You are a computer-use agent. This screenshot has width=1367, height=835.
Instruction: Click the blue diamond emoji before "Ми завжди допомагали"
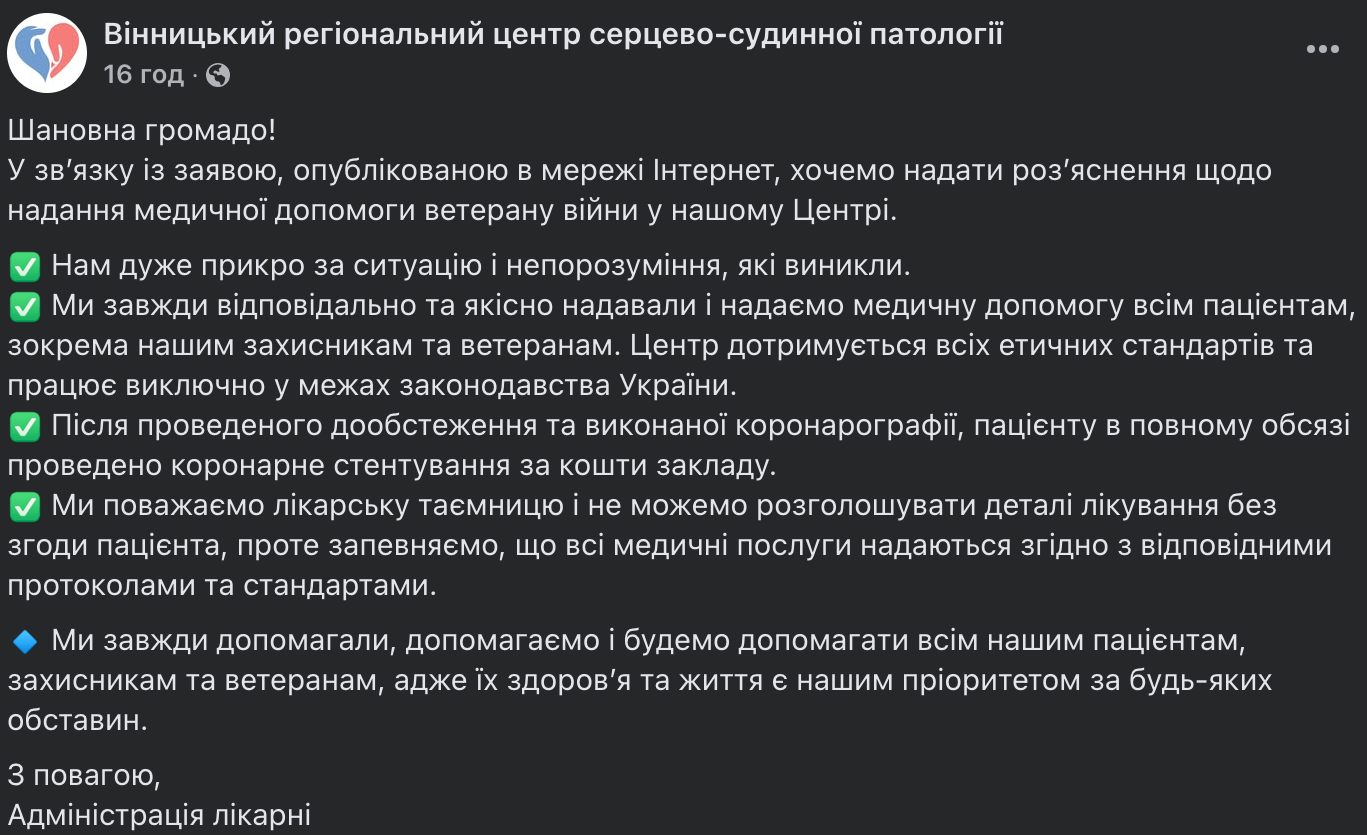[x=24, y=640]
